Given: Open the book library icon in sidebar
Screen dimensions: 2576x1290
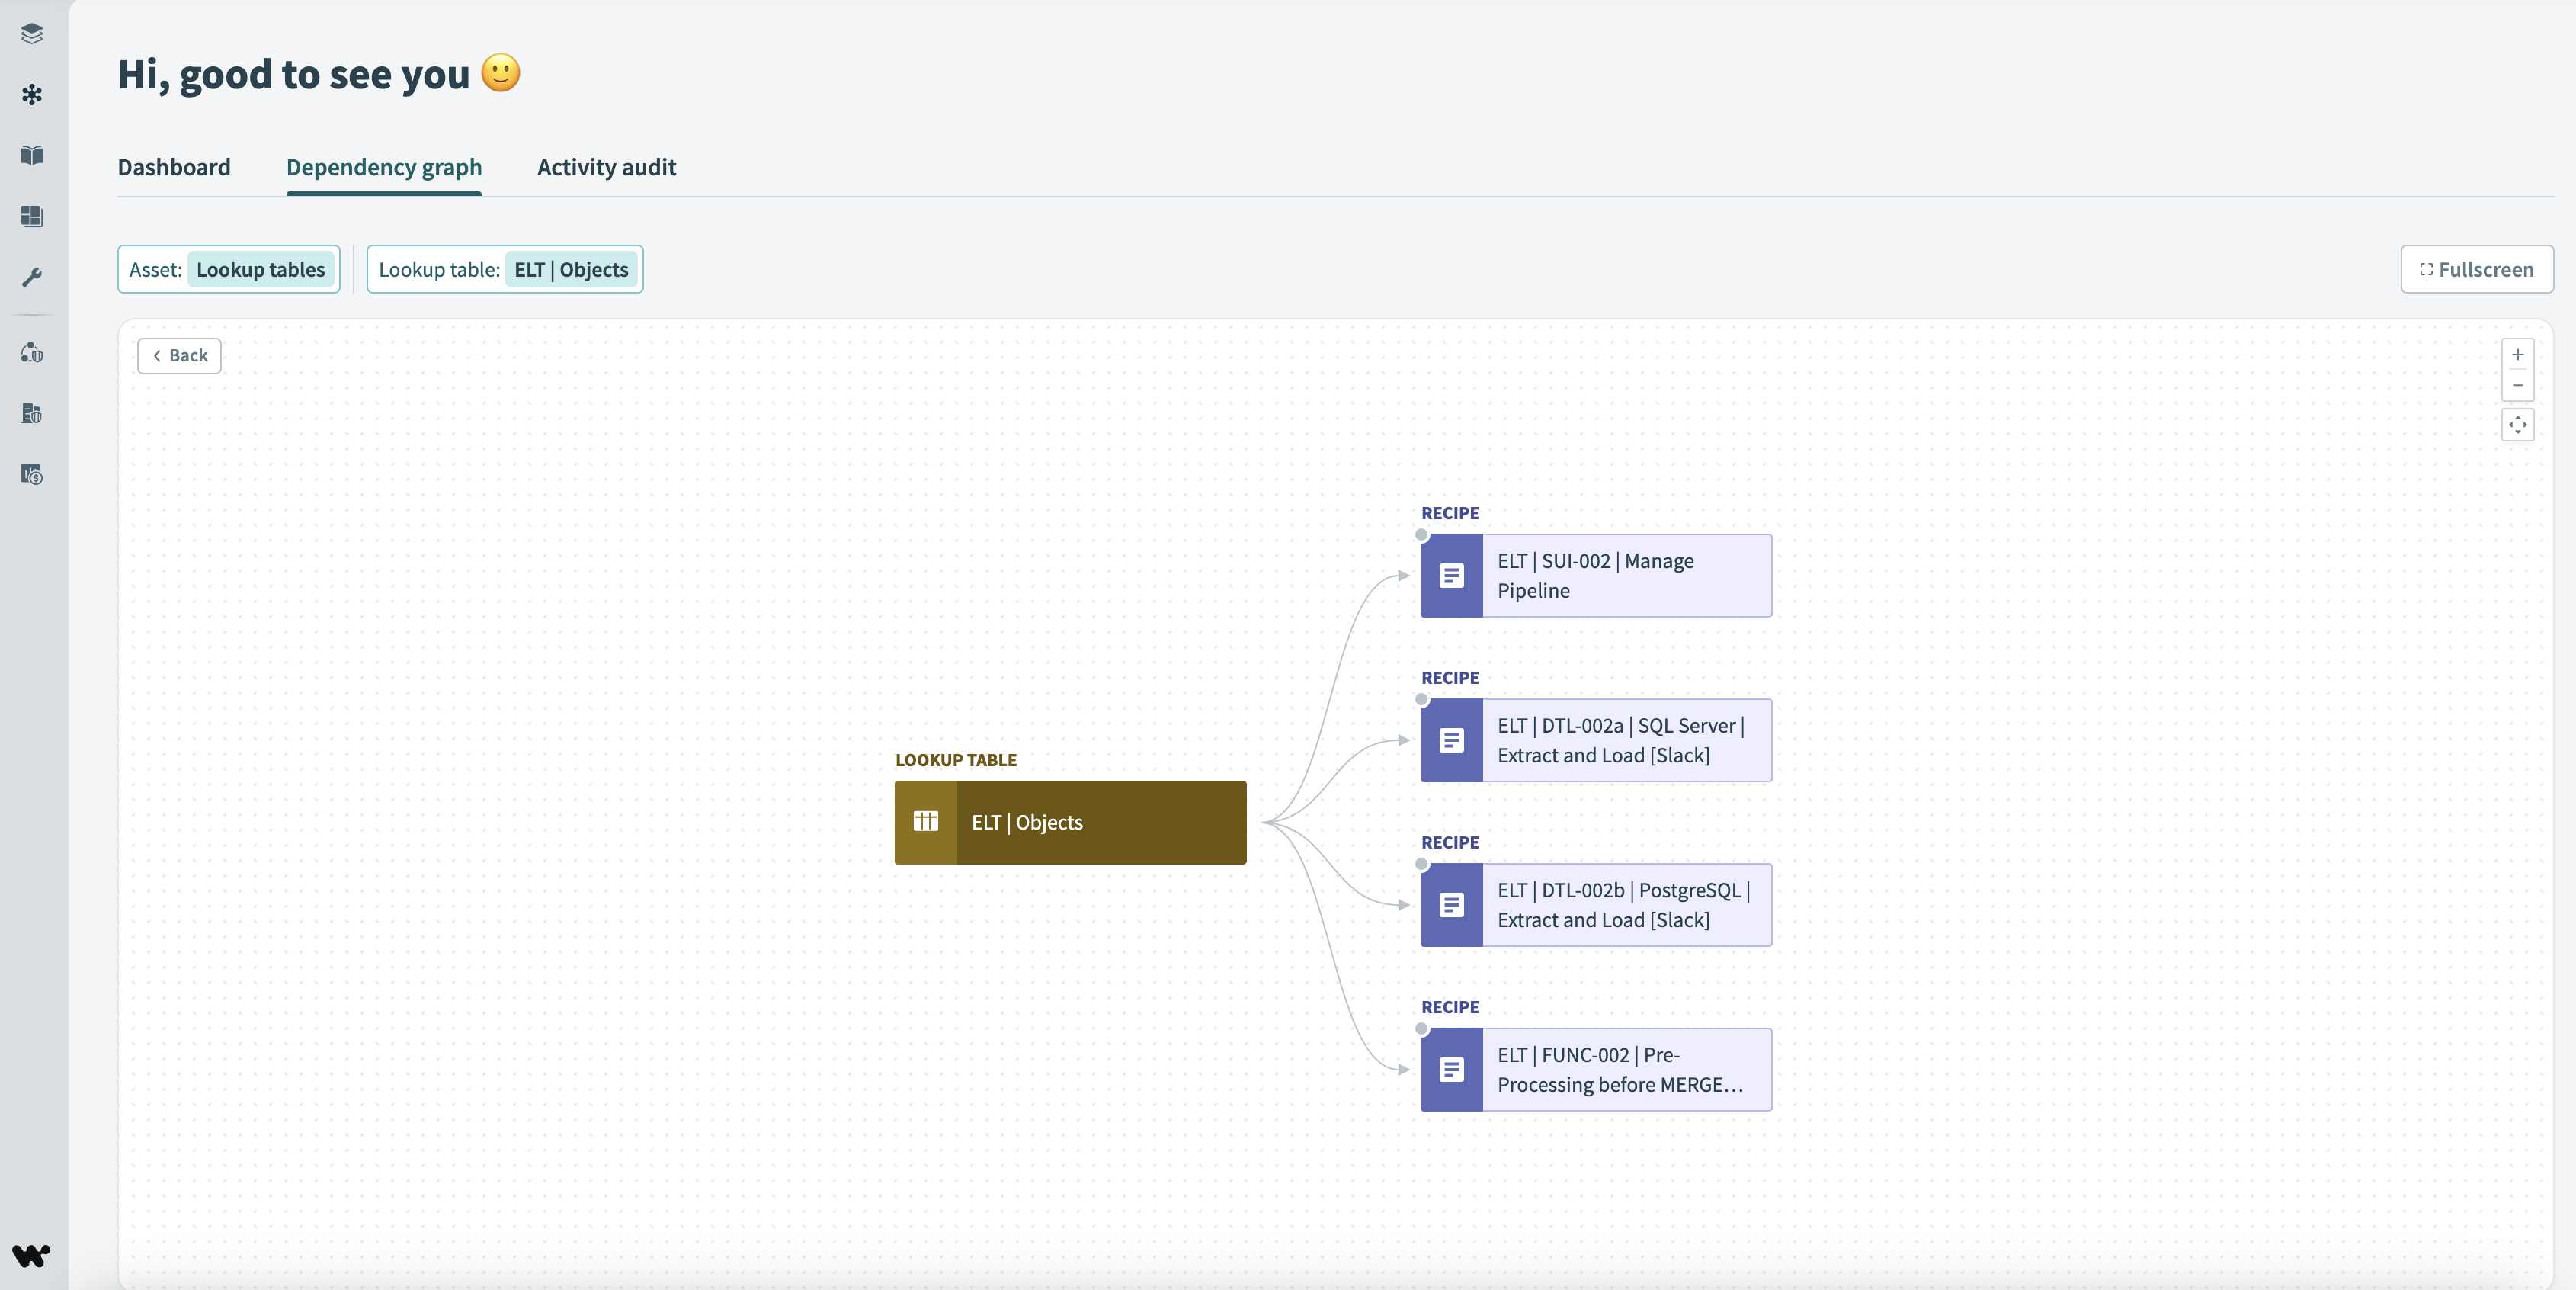Looking at the screenshot, I should (x=32, y=155).
